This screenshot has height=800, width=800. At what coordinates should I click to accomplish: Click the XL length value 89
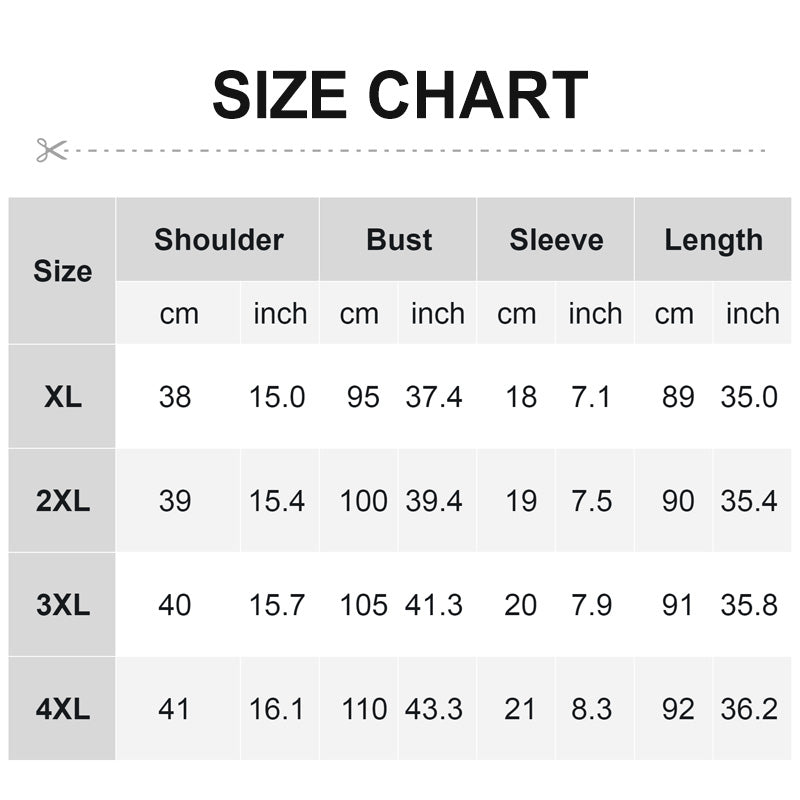pos(677,397)
